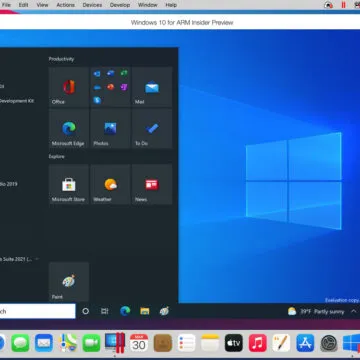Open the Office tile in Start menu
The image size is (360, 360).
[69, 87]
